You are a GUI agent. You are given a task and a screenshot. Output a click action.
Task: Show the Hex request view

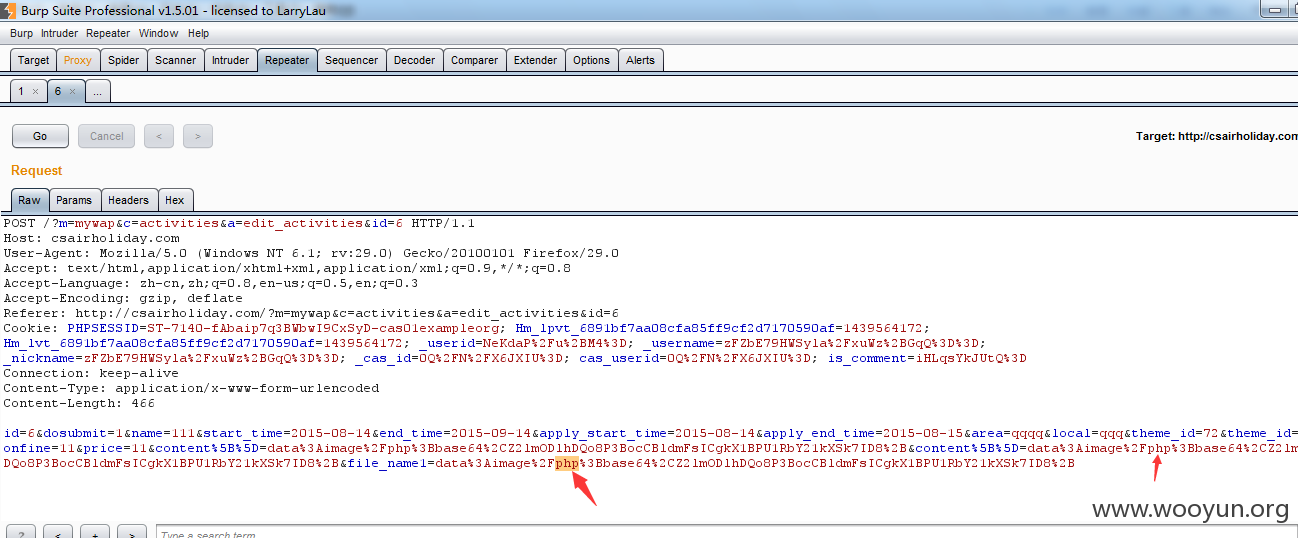click(175, 200)
